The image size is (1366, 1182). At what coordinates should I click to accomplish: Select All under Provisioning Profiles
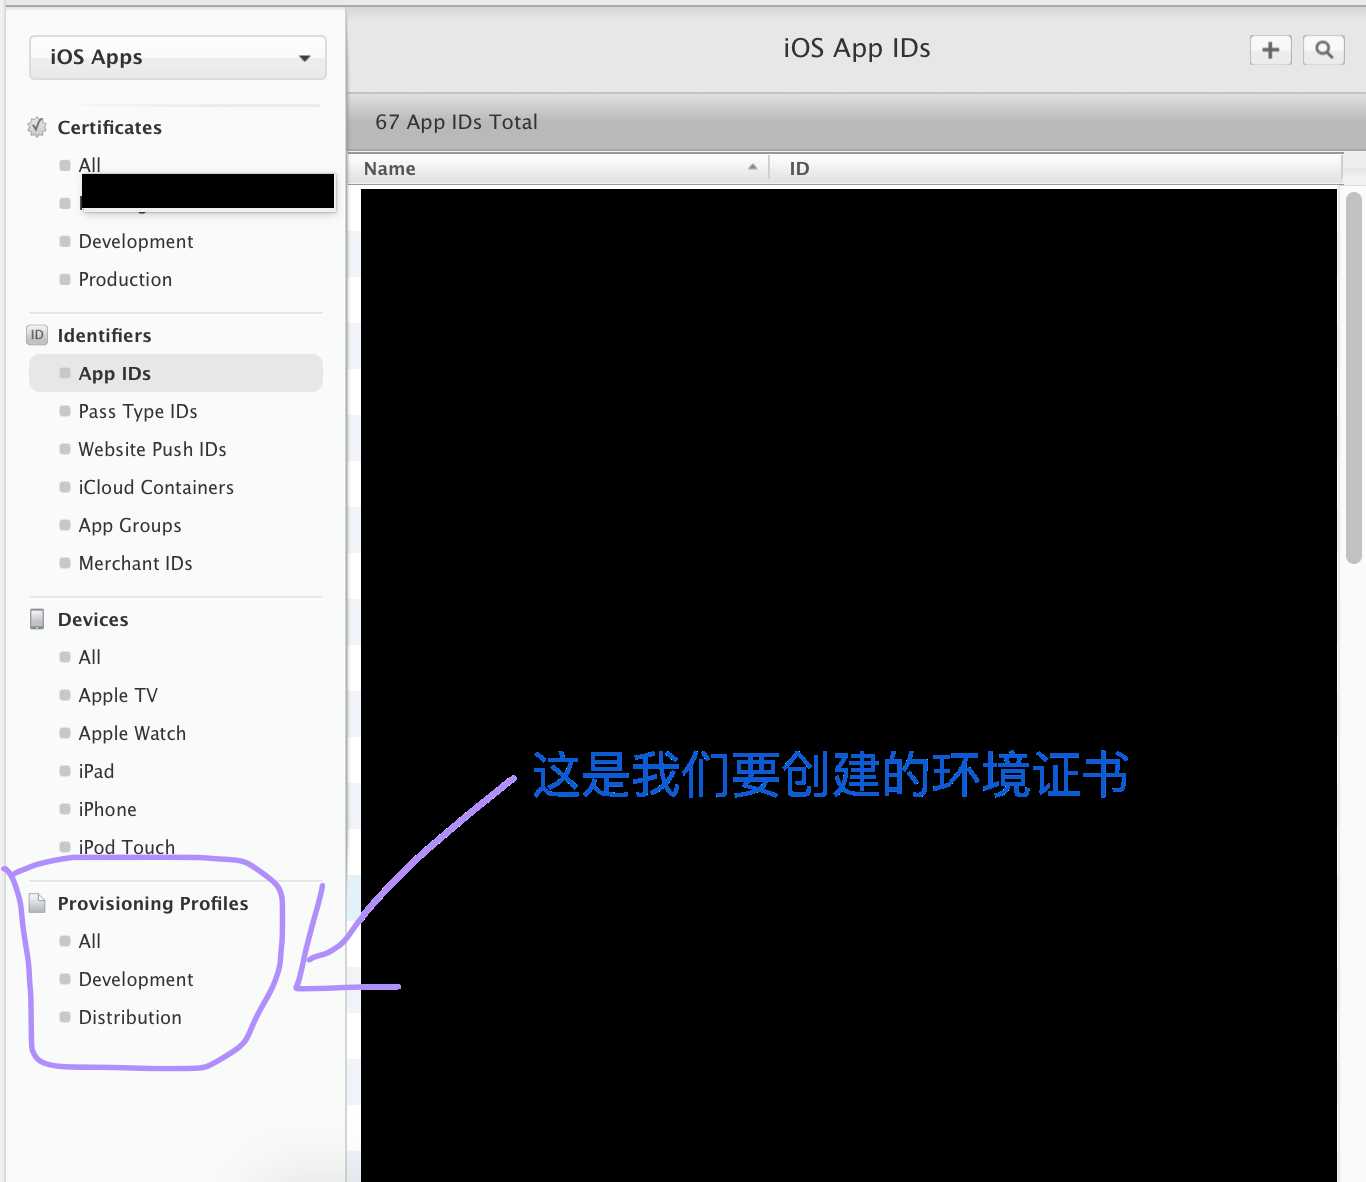pos(89,941)
